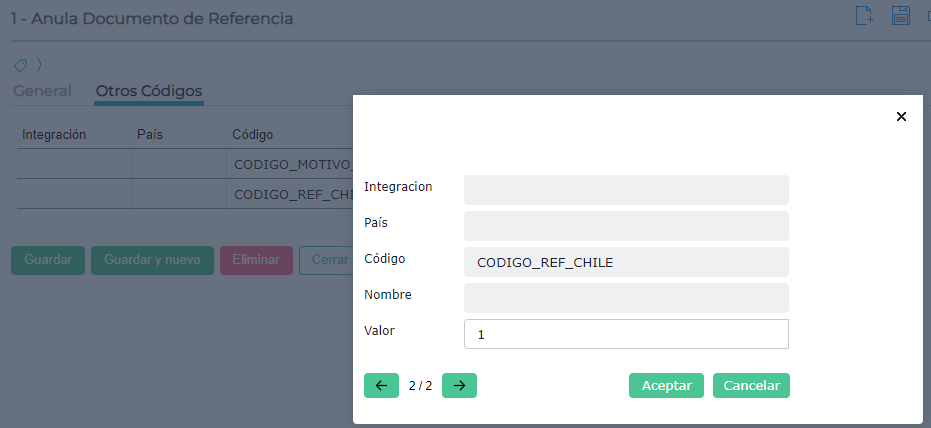Screen dimensions: 931x428
Task: Click the new document icon
Action: pos(865,15)
